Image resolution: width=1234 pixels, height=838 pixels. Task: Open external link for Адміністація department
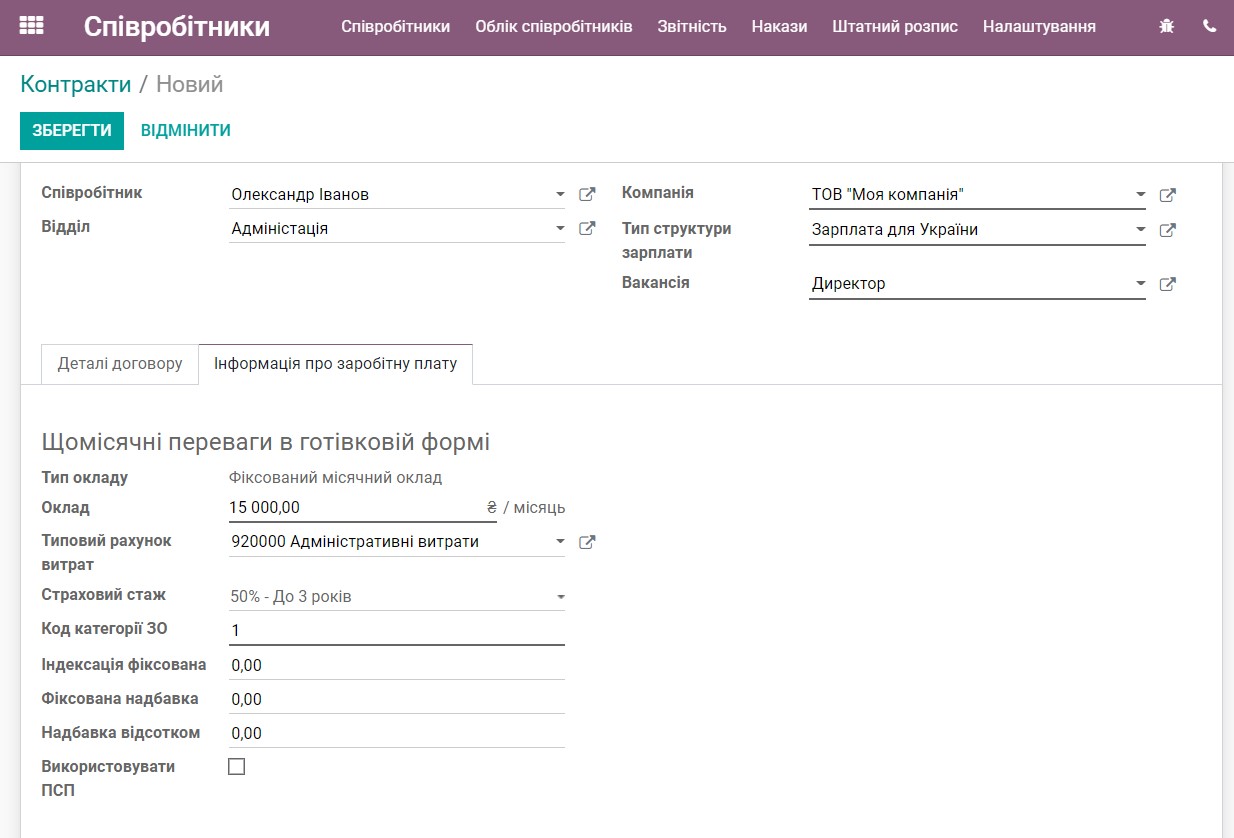tap(587, 228)
